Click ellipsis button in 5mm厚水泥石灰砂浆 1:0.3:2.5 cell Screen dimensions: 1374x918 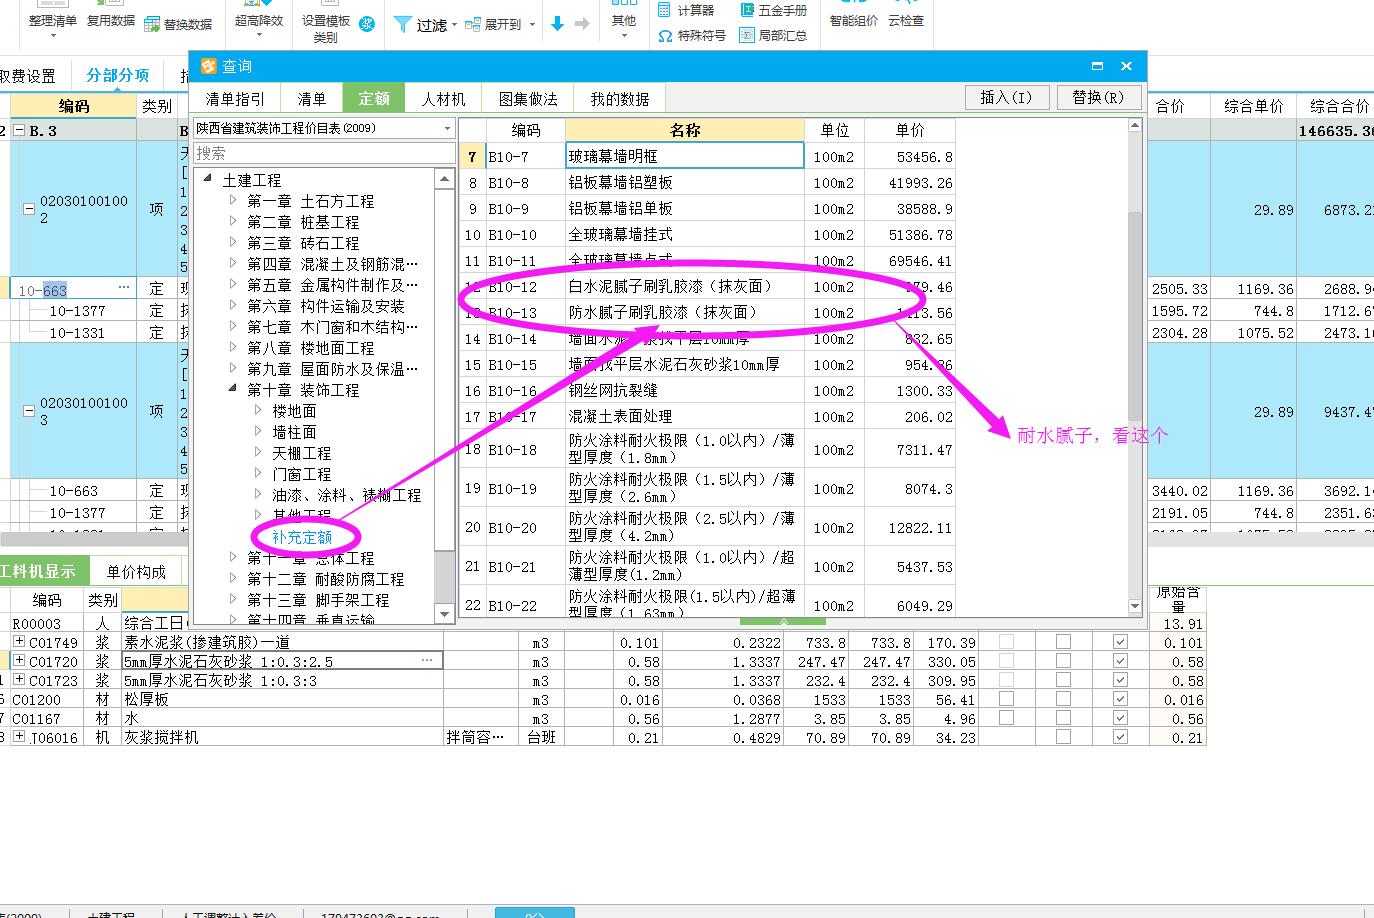pyautogui.click(x=427, y=661)
